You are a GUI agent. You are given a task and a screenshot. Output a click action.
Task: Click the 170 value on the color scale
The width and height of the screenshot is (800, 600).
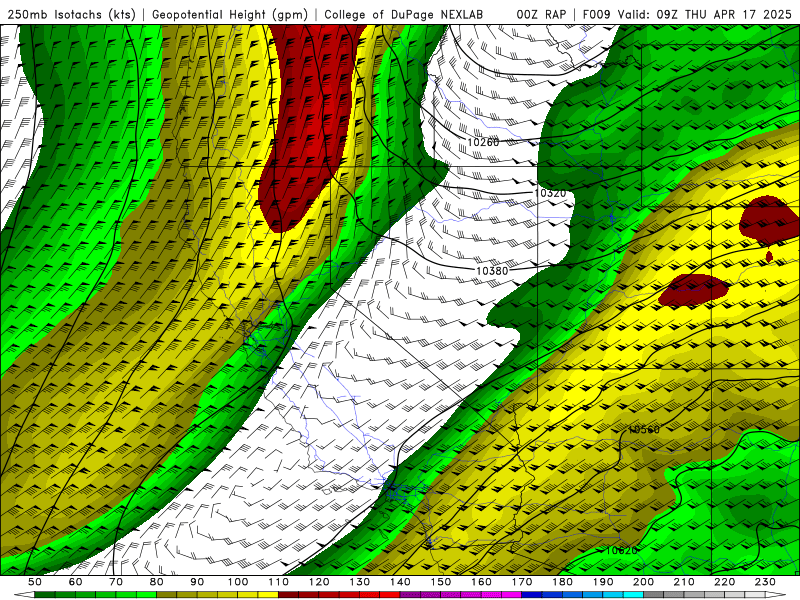click(522, 582)
